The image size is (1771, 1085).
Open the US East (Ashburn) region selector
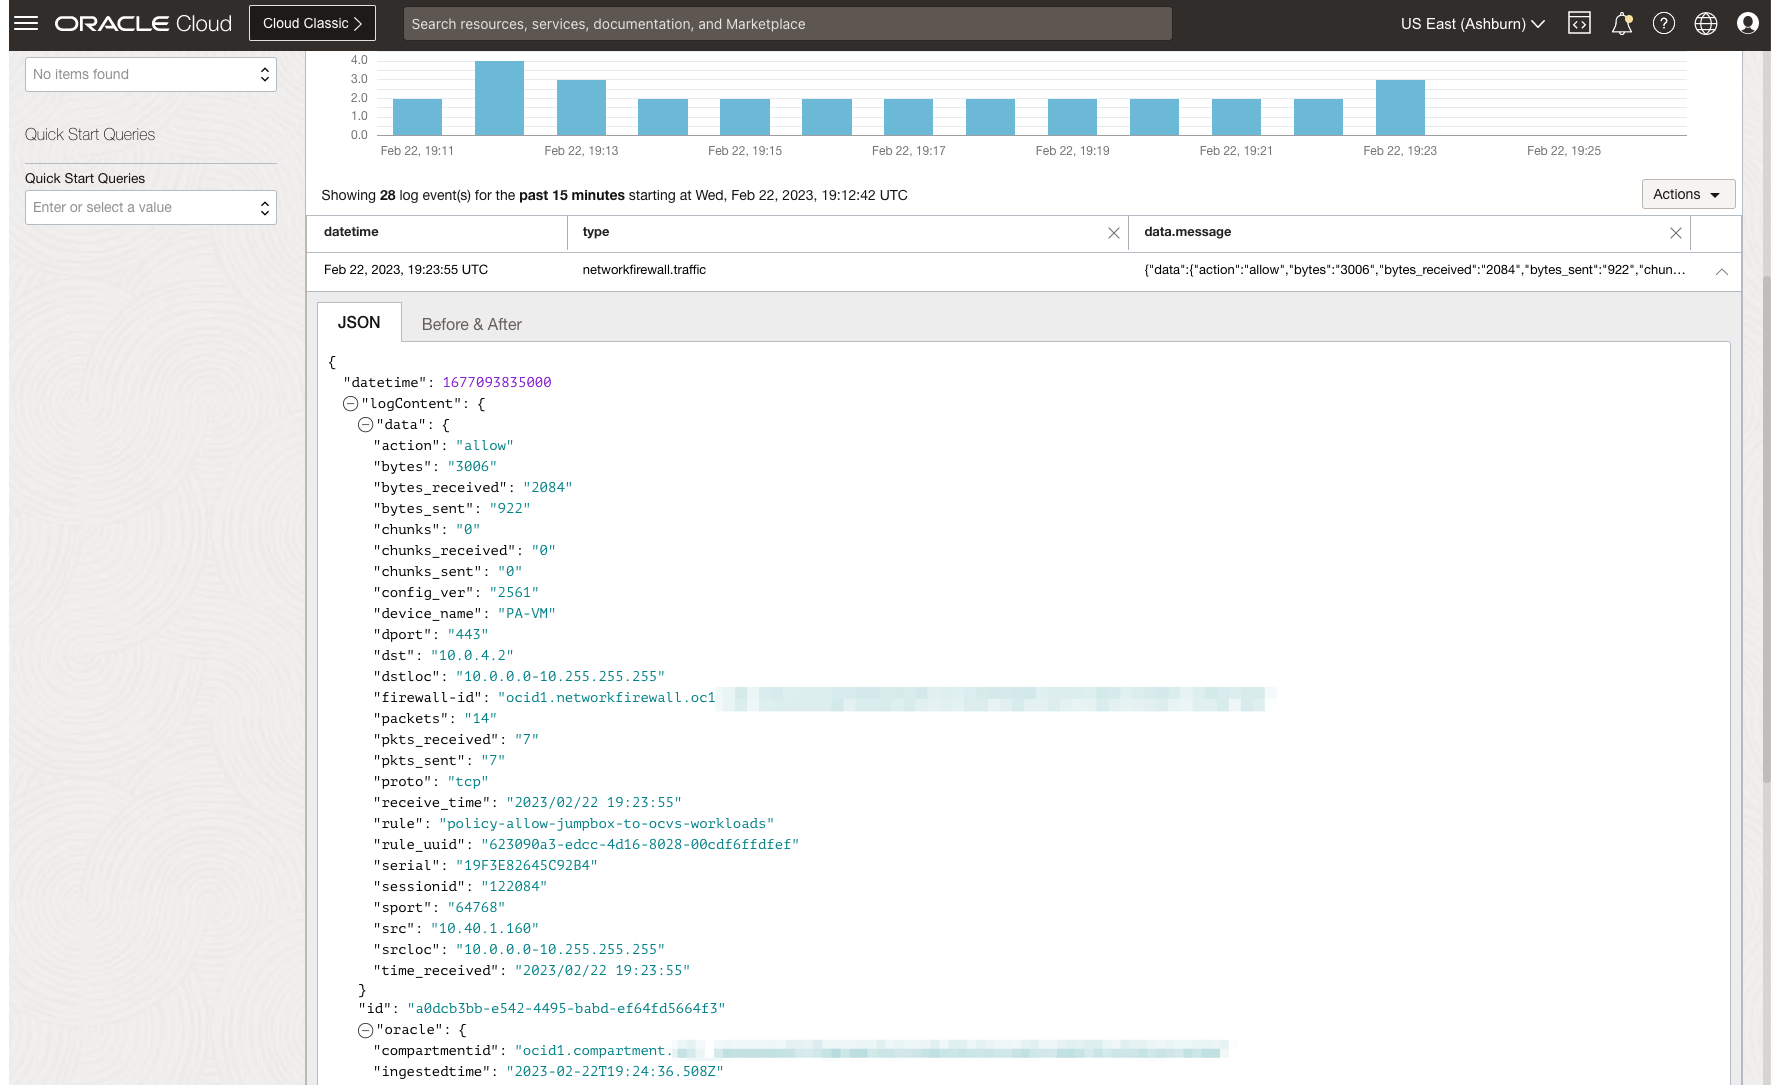[1472, 23]
